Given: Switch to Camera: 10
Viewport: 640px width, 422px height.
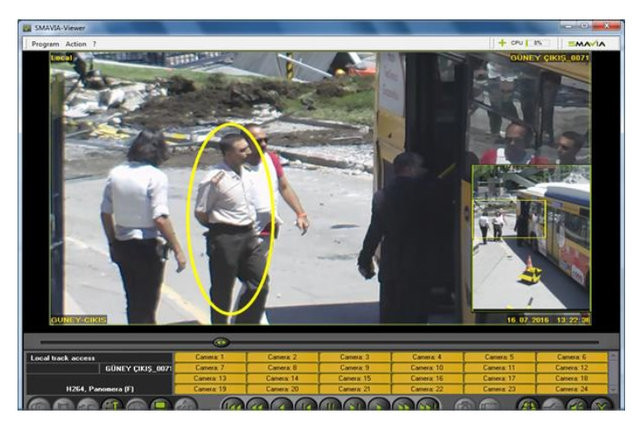Looking at the screenshot, I should tap(427, 368).
